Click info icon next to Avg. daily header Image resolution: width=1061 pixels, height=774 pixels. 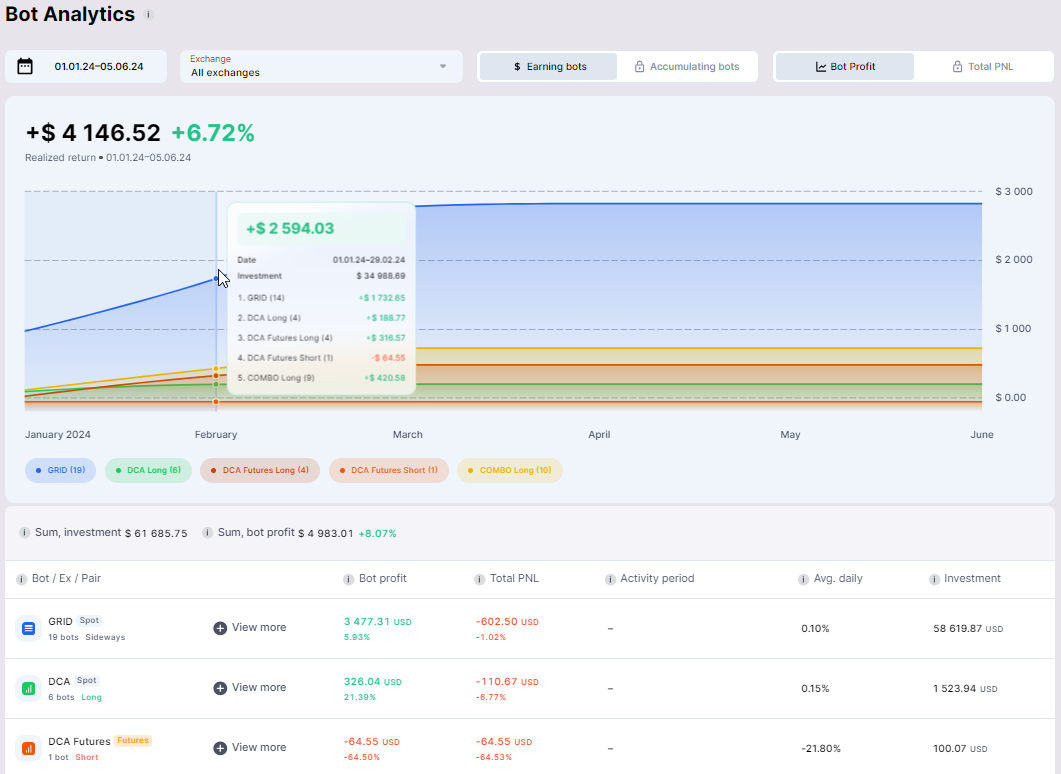click(803, 579)
